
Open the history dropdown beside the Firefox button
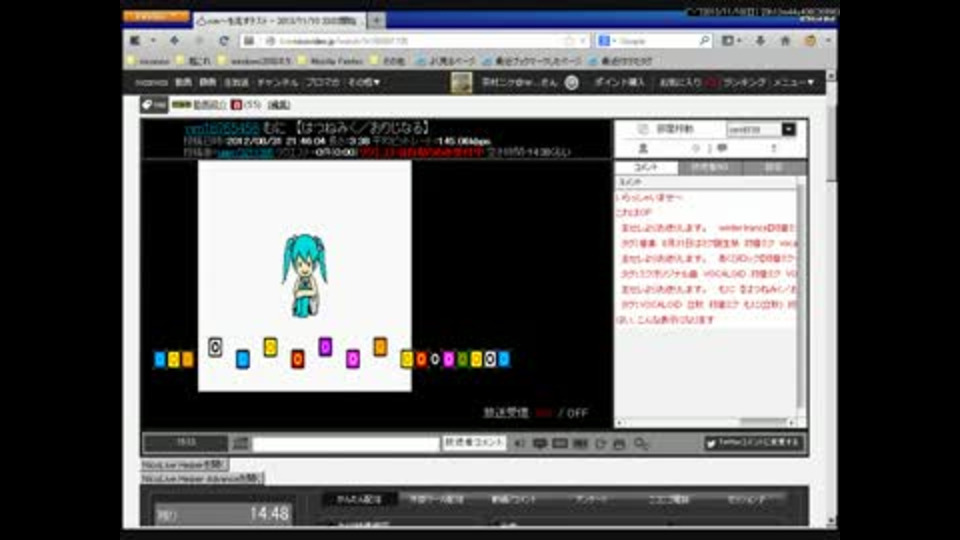[x=153, y=40]
